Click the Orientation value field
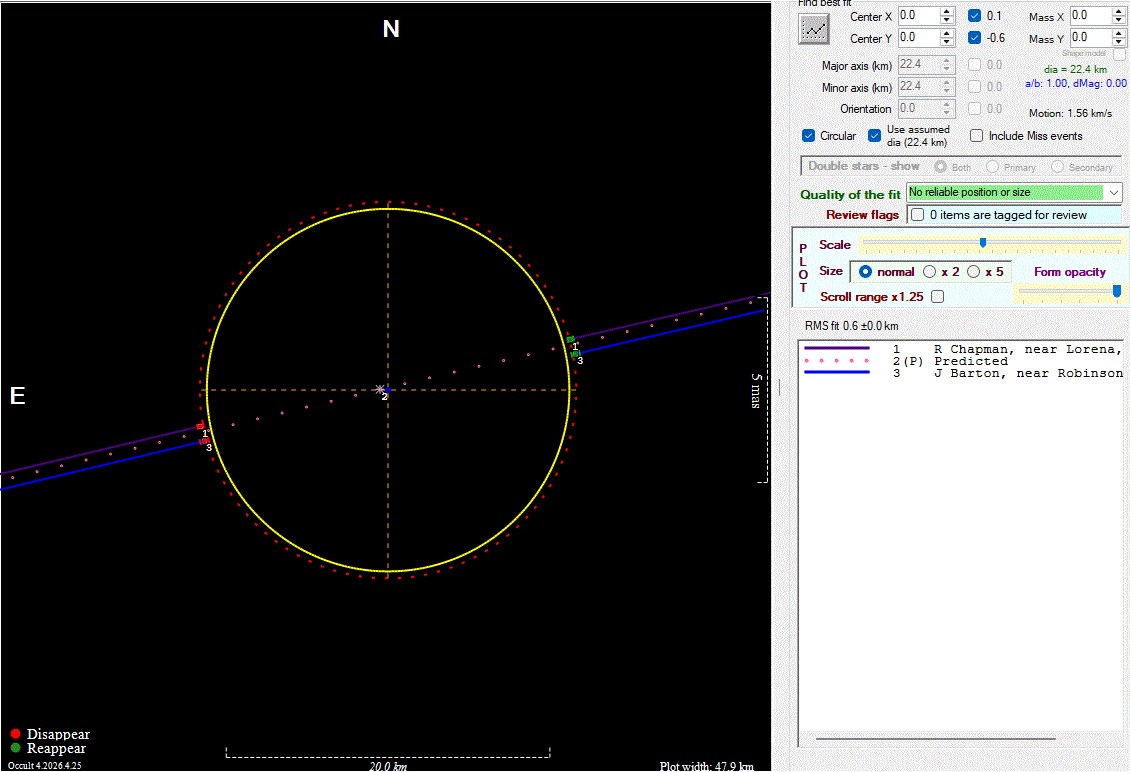The width and height of the screenshot is (1130, 772). coord(919,109)
